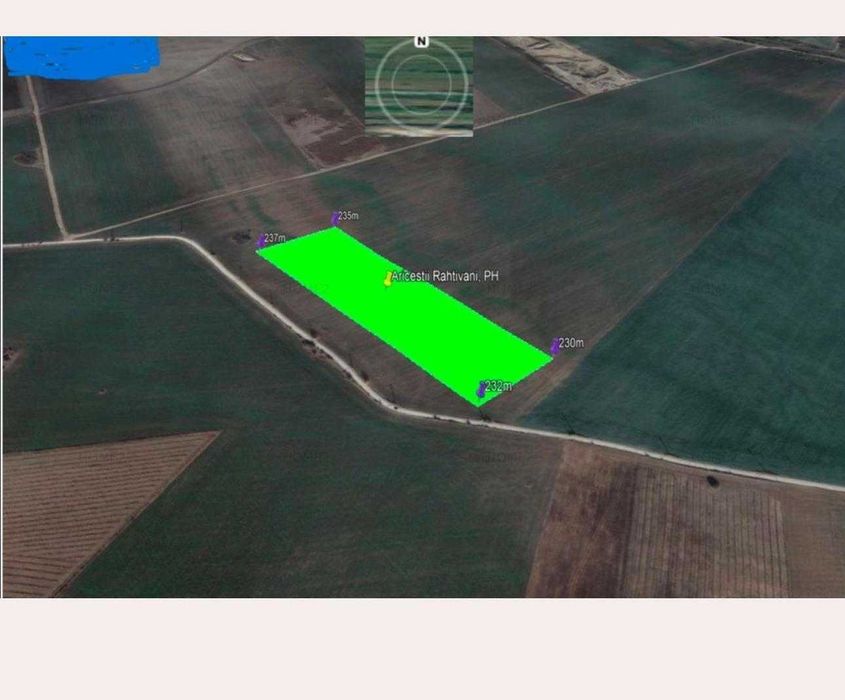Click the '237m' elevation label
This screenshot has height=700, width=845.
[275, 238]
